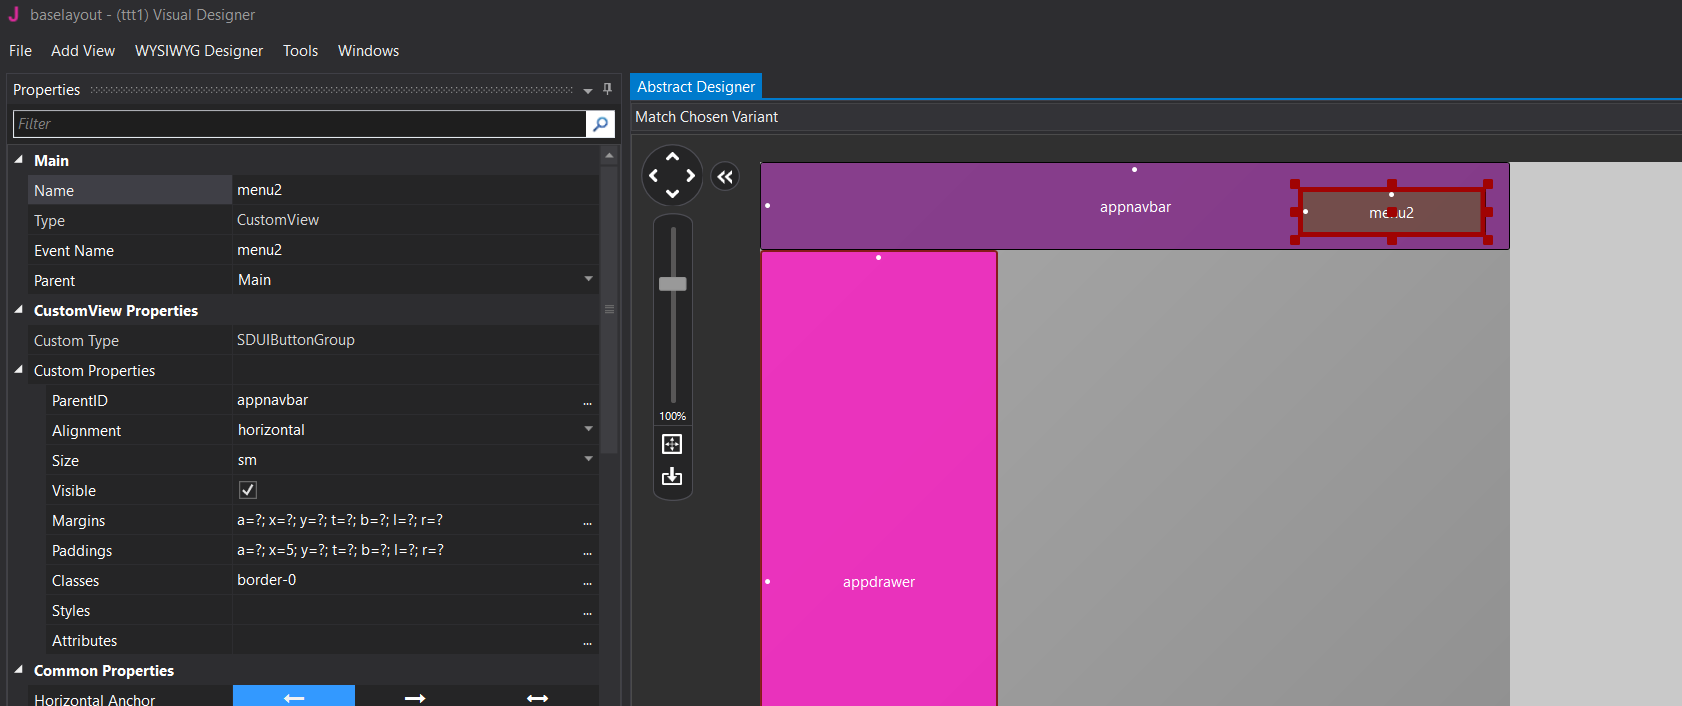
Task: Edit the Name field value menu2
Action: (x=415, y=190)
